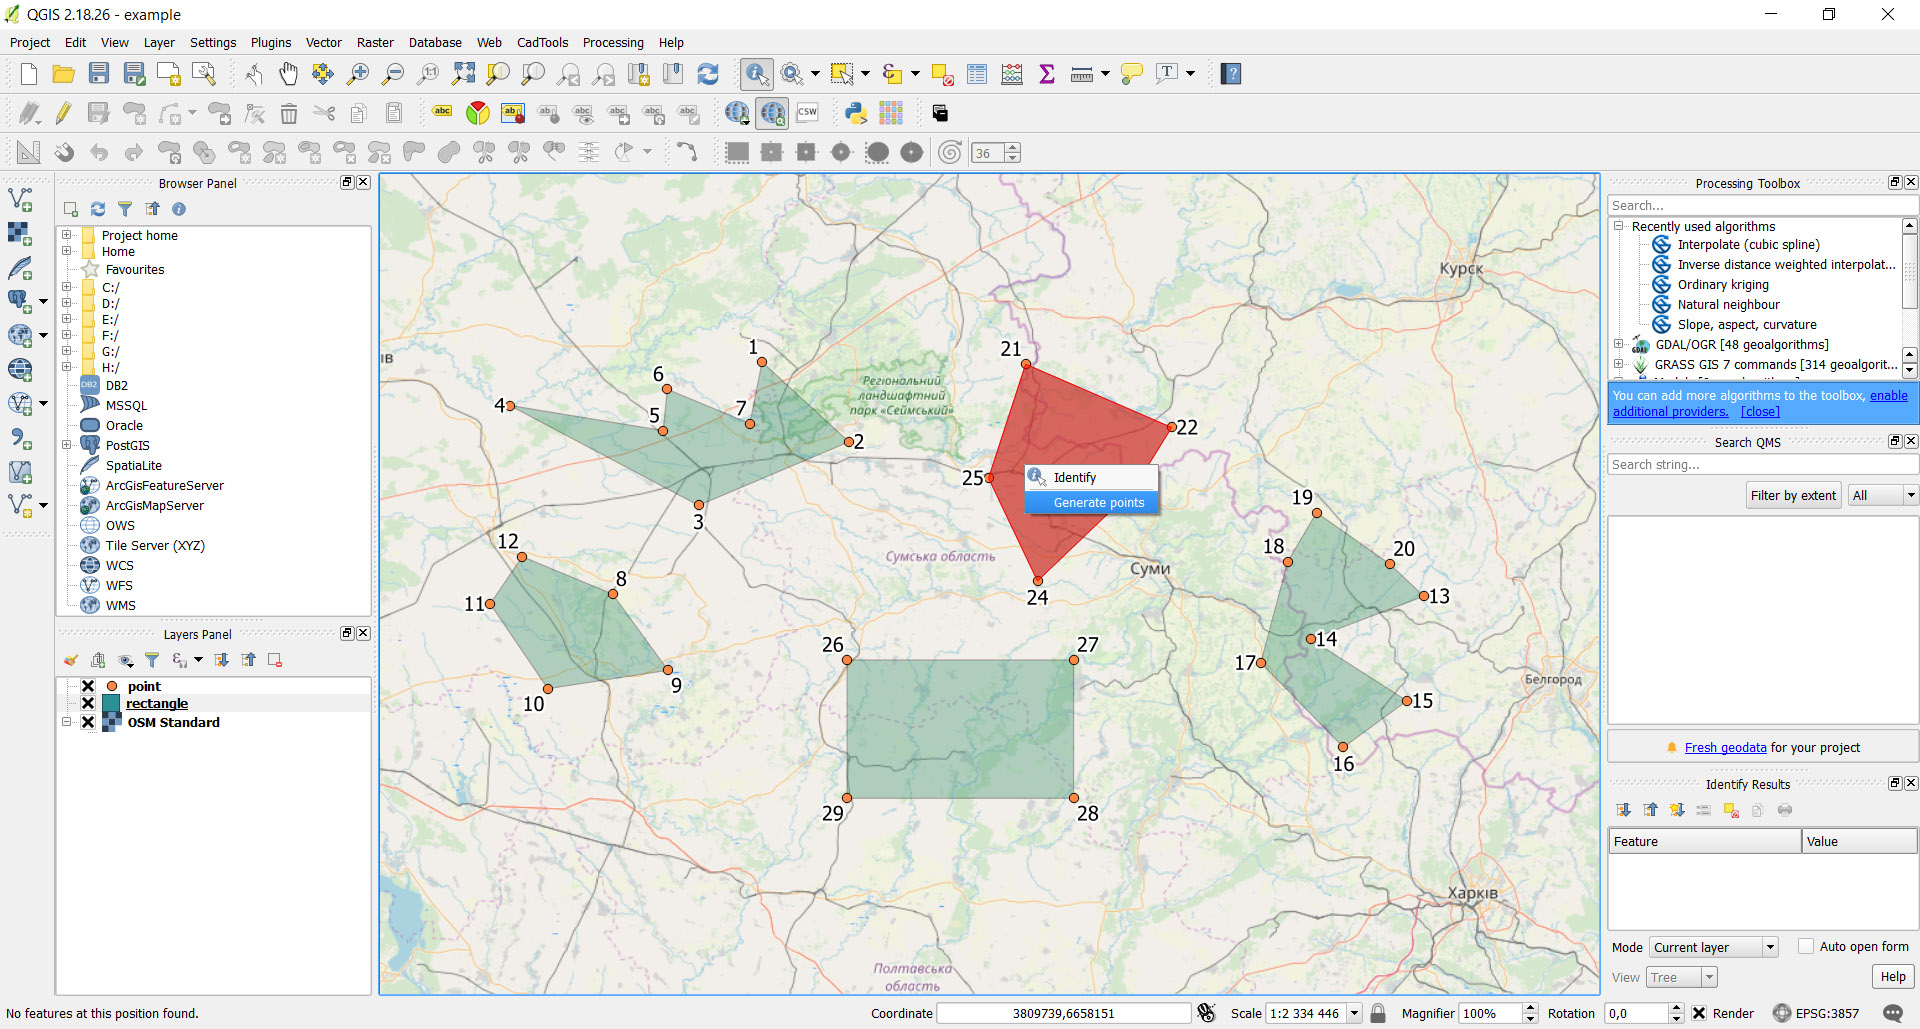Toggle the Render checkbox
This screenshot has height=1029, width=1920.
coord(1699,1013)
